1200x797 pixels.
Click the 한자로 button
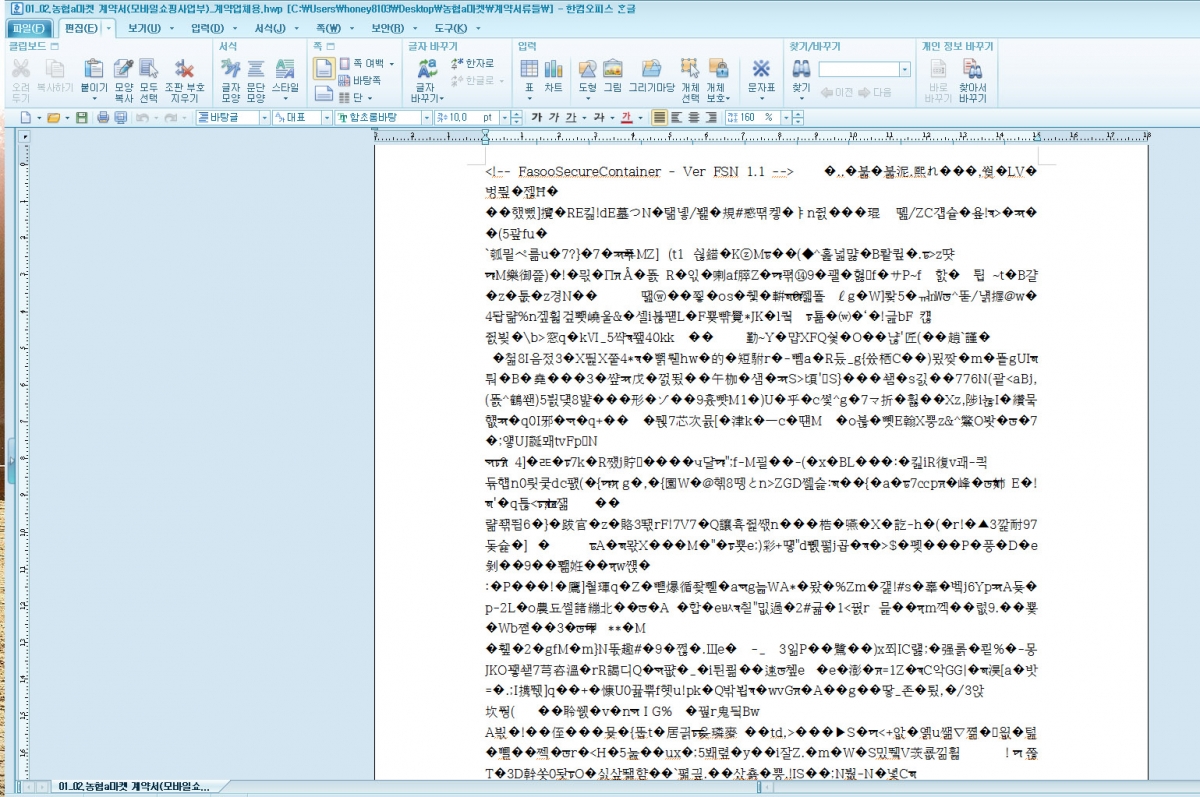473,64
